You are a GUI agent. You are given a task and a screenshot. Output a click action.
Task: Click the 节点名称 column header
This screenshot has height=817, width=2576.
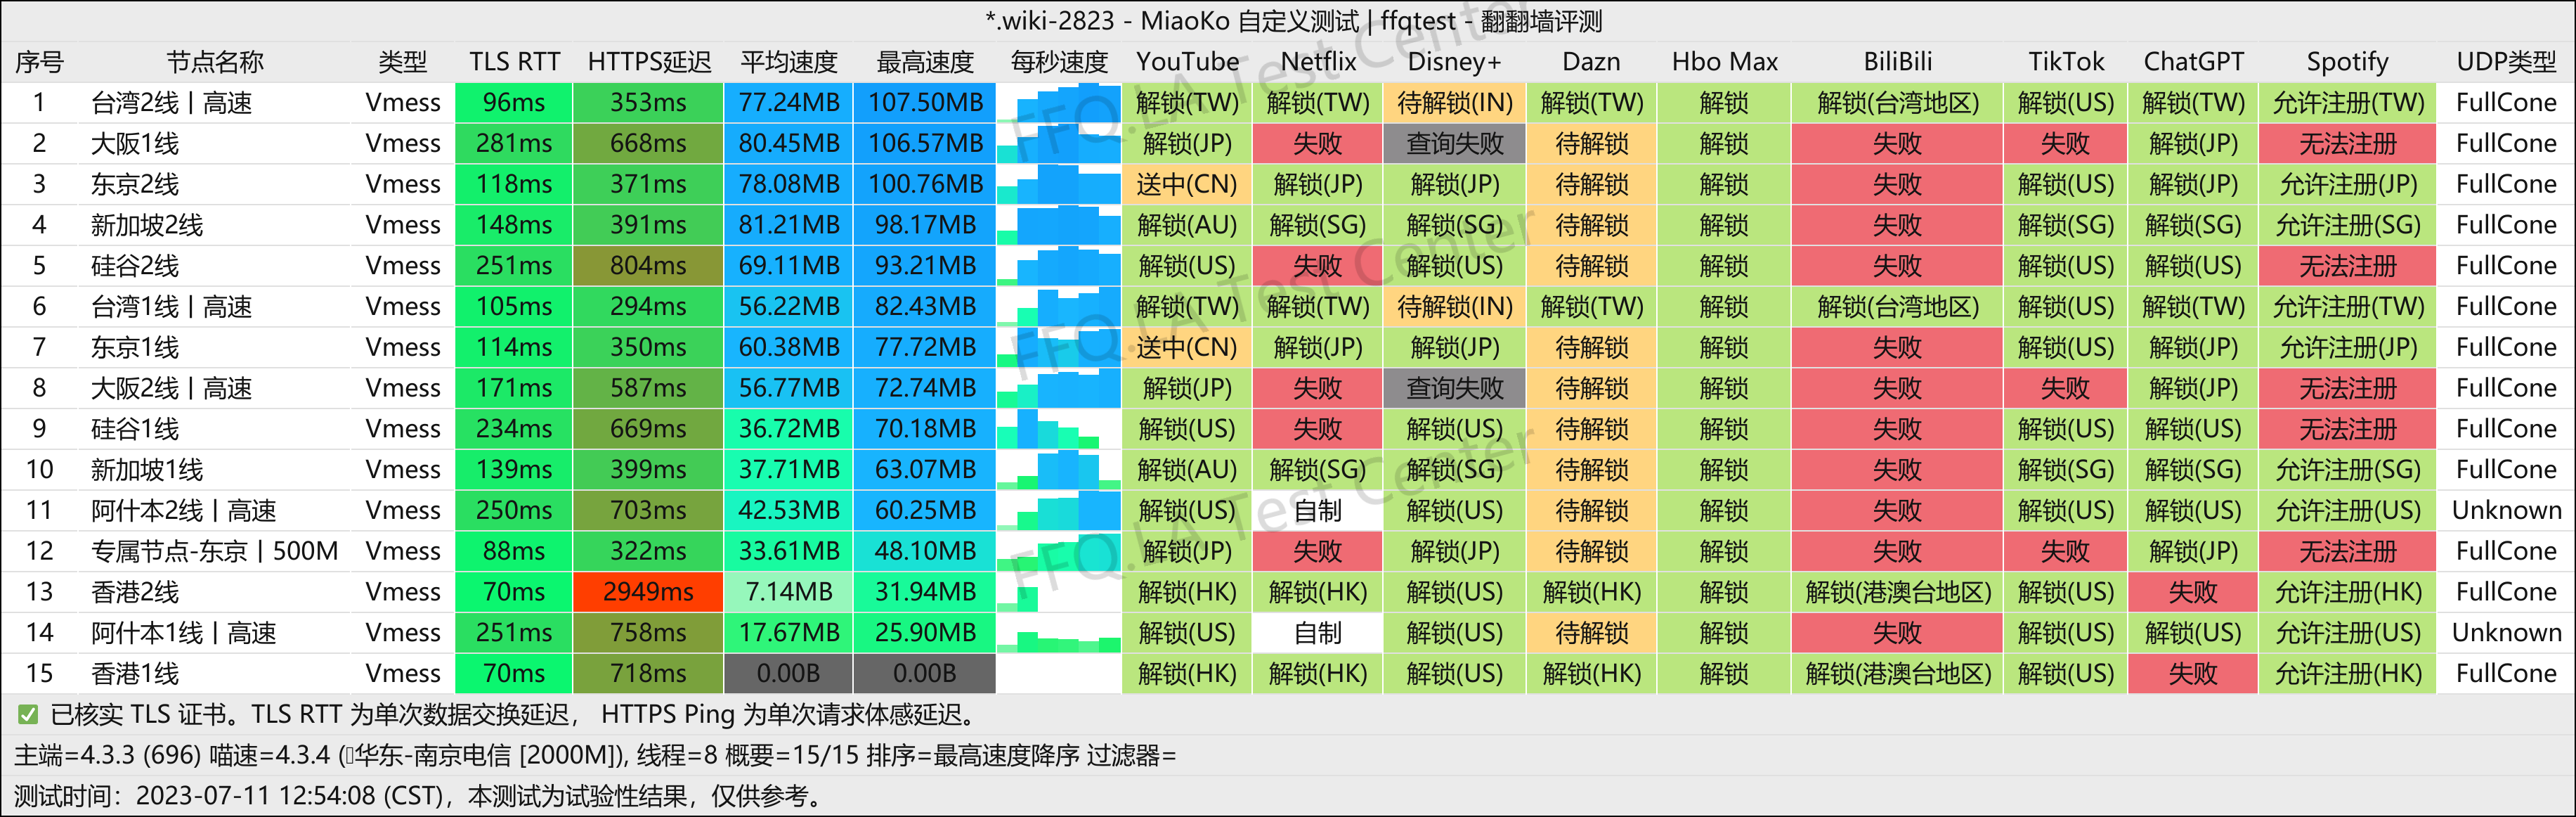tap(215, 62)
